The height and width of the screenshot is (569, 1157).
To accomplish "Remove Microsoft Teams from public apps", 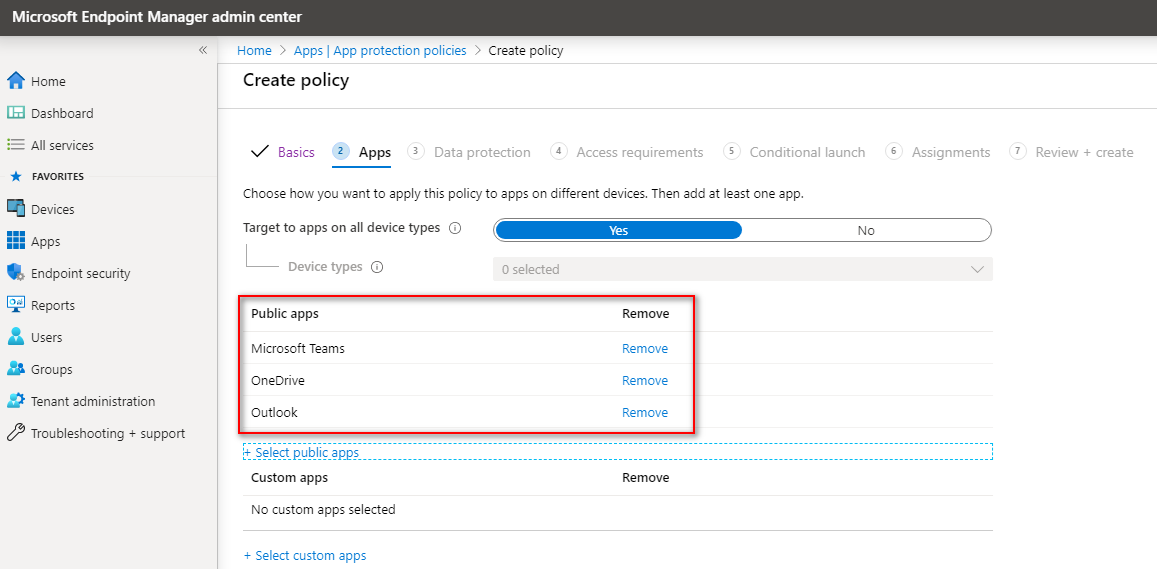I will tap(645, 348).
